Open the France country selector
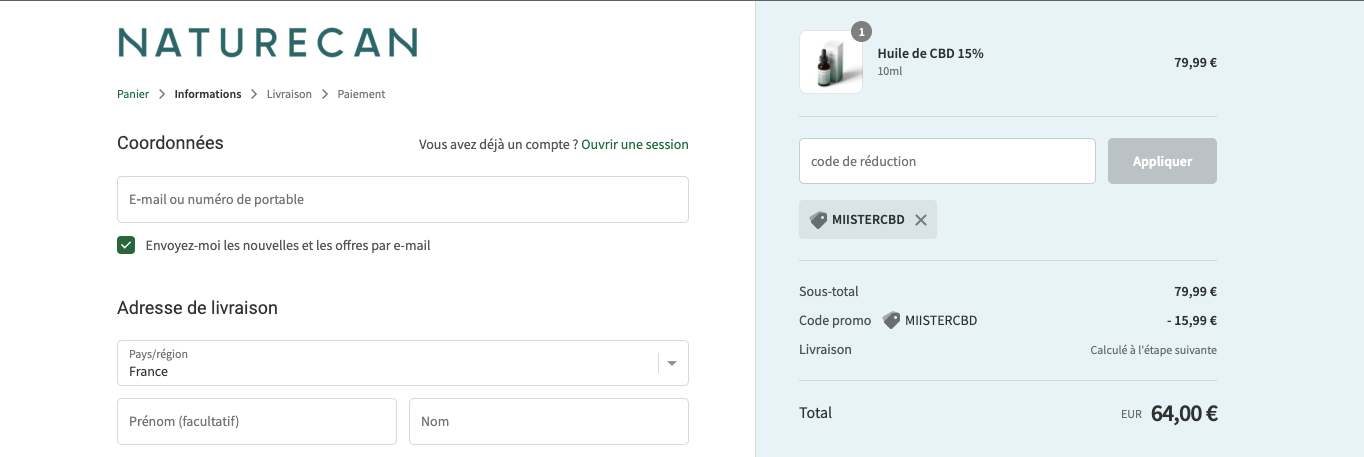 (403, 363)
